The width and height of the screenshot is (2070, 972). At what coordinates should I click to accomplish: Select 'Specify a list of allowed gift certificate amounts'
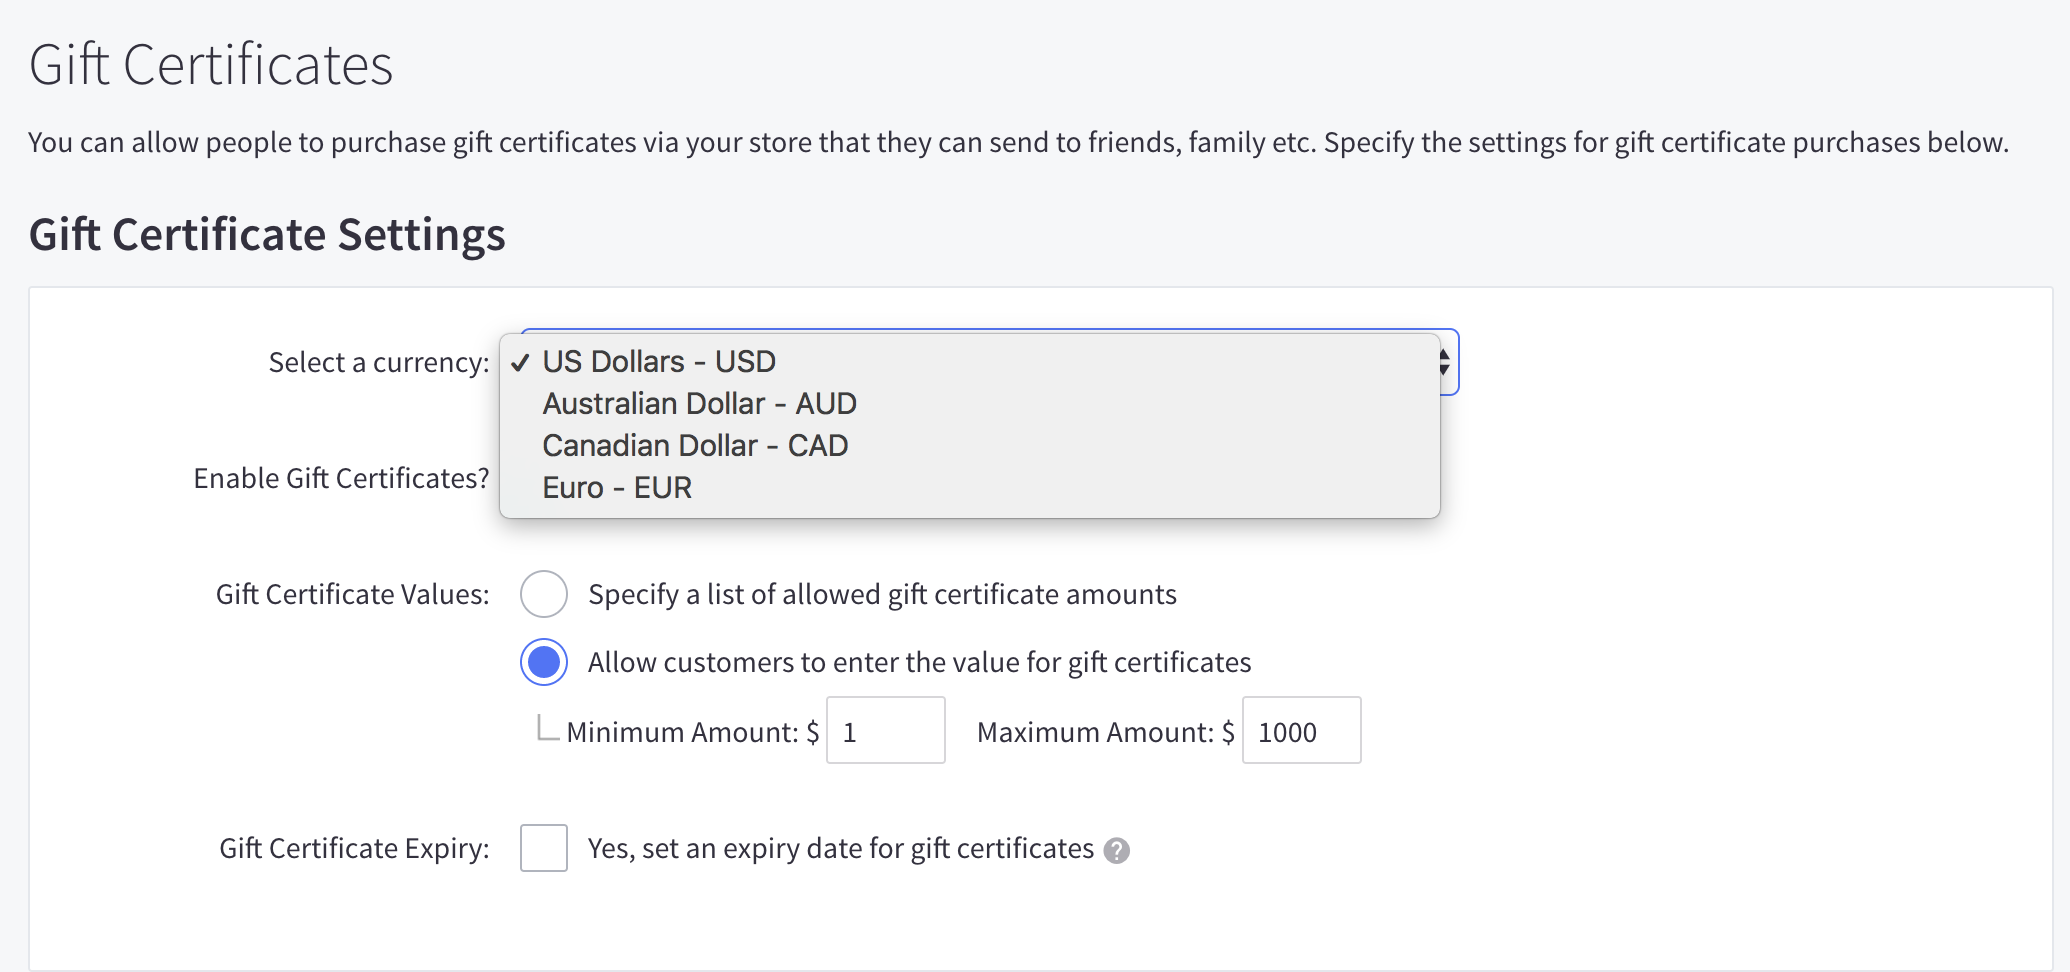click(x=543, y=593)
